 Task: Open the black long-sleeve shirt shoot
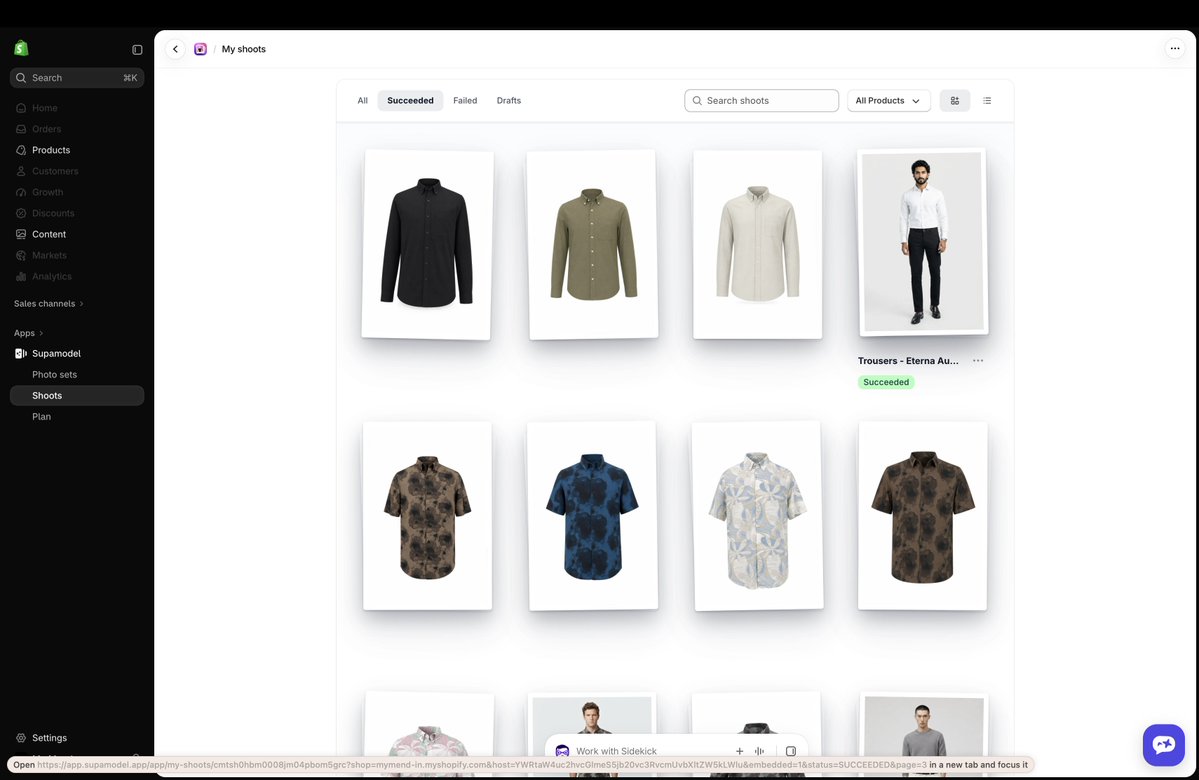pyautogui.click(x=427, y=244)
